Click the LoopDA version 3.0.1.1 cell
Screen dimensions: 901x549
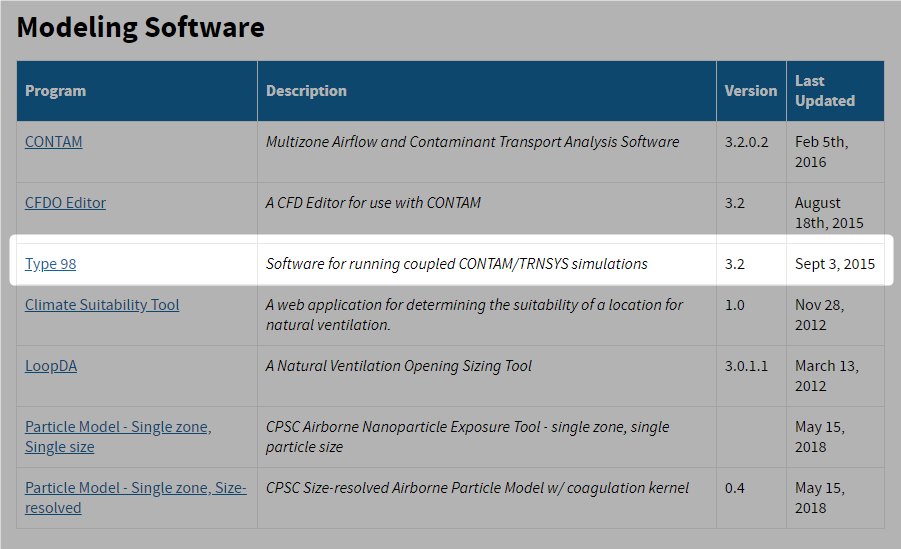point(746,366)
